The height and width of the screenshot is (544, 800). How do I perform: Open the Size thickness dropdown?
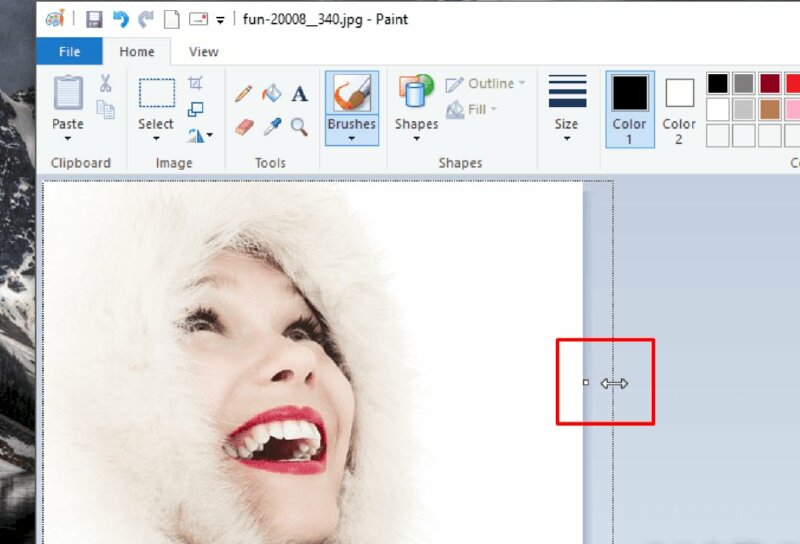[566, 138]
